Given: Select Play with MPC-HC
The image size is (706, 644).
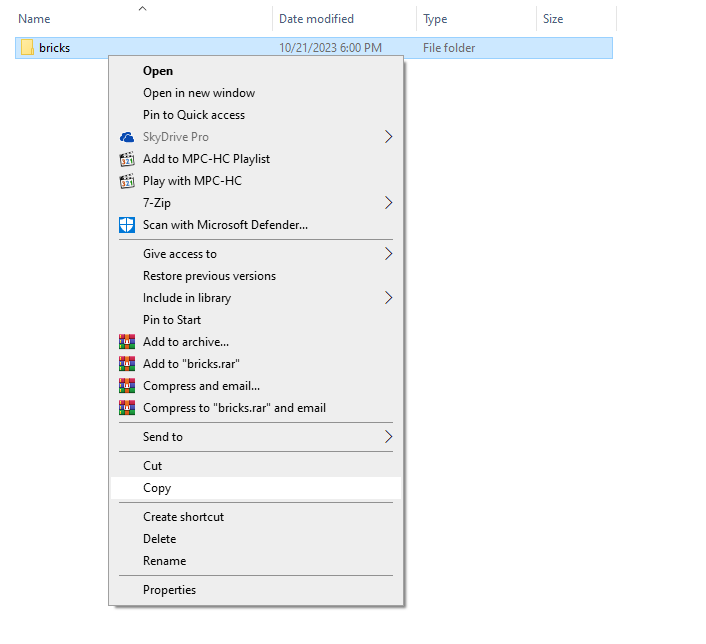Looking at the screenshot, I should pos(256,181).
